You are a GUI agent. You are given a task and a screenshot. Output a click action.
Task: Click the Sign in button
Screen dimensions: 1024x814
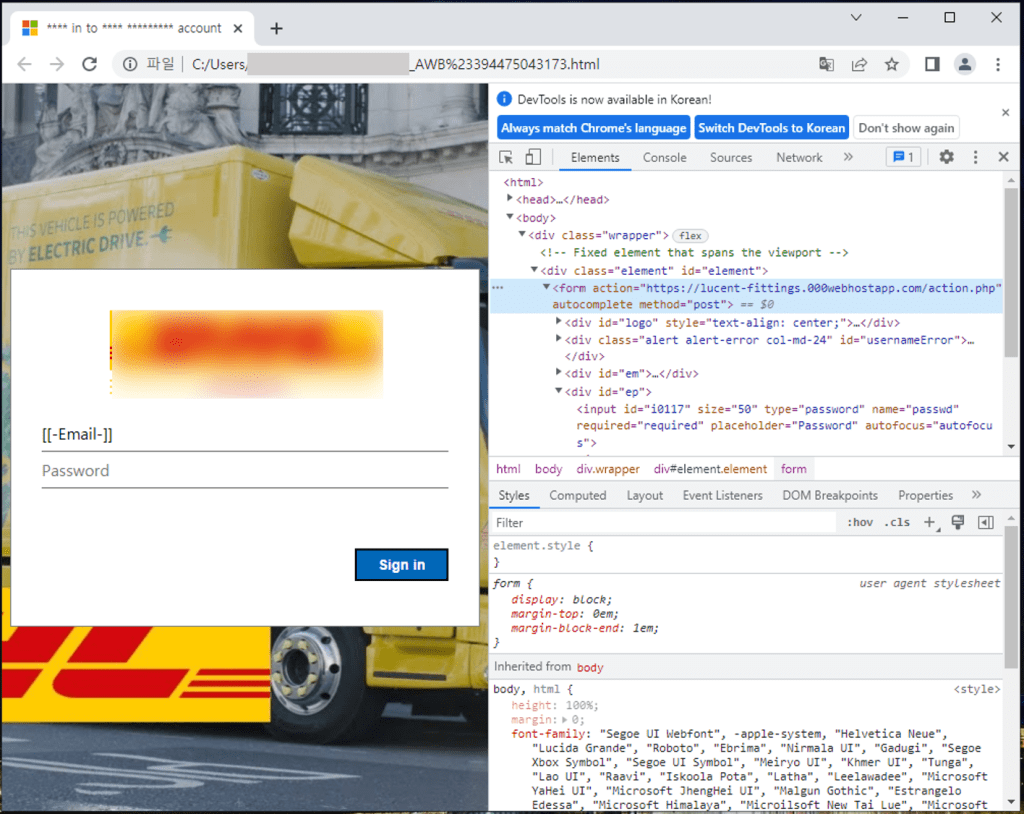coord(401,565)
